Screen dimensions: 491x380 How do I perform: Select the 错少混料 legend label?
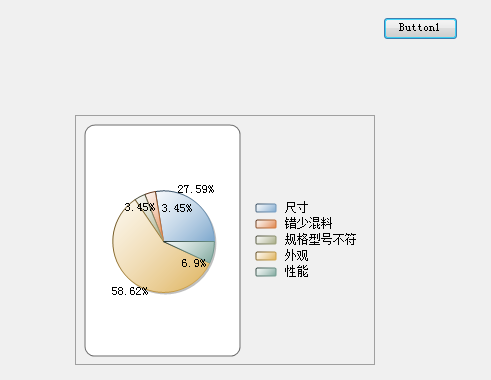tap(308, 224)
